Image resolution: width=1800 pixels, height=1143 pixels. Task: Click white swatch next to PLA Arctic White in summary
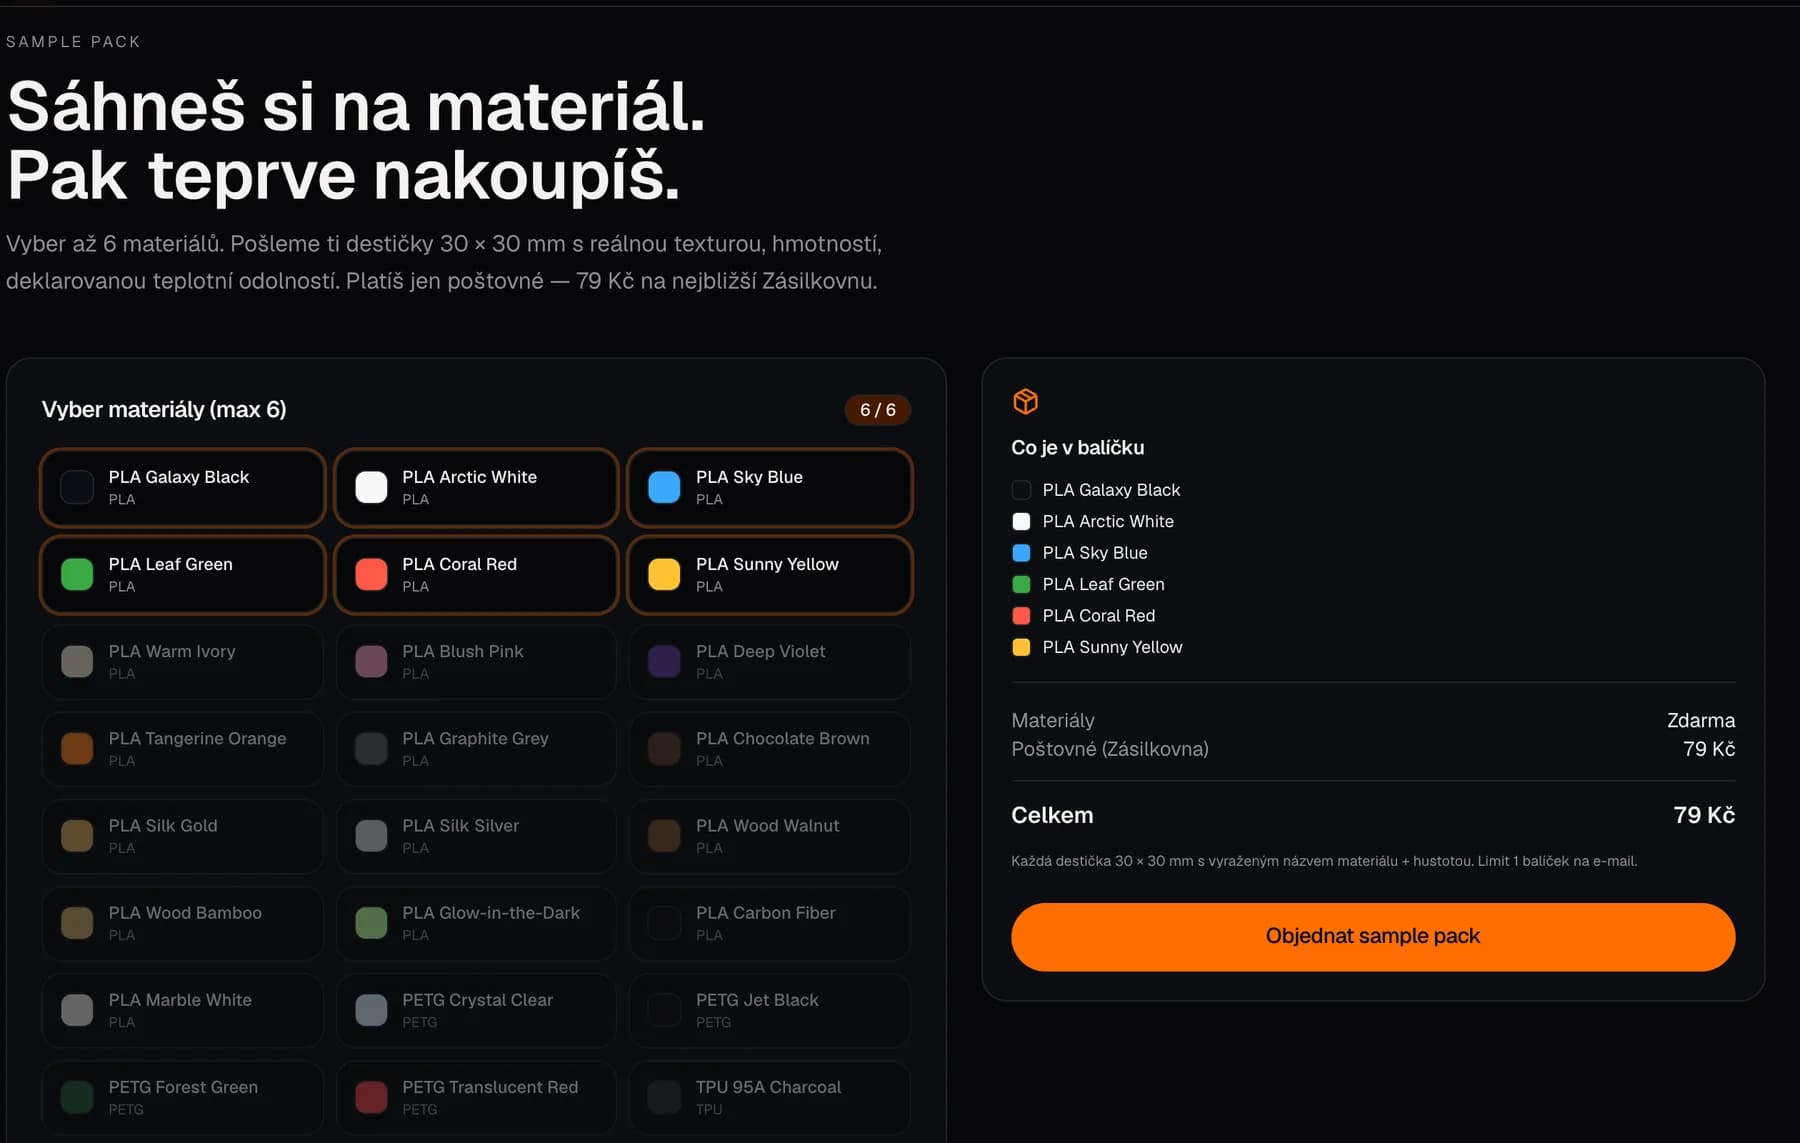pos(1021,521)
